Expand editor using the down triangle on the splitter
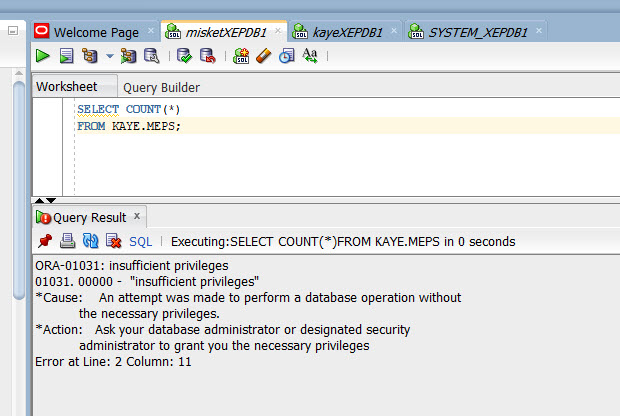620x416 pixels. (51, 200)
